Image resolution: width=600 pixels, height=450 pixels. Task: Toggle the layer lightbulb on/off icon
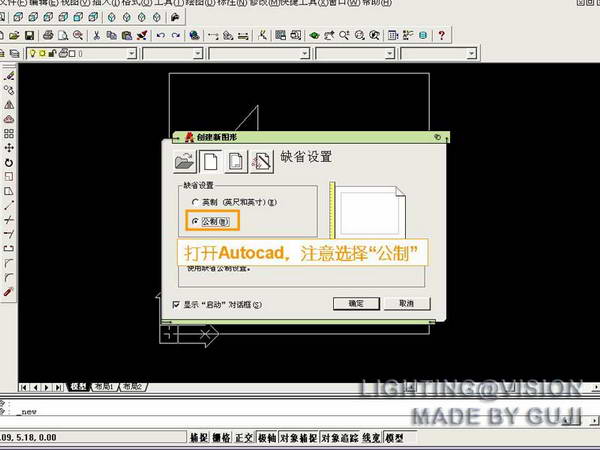[33, 53]
